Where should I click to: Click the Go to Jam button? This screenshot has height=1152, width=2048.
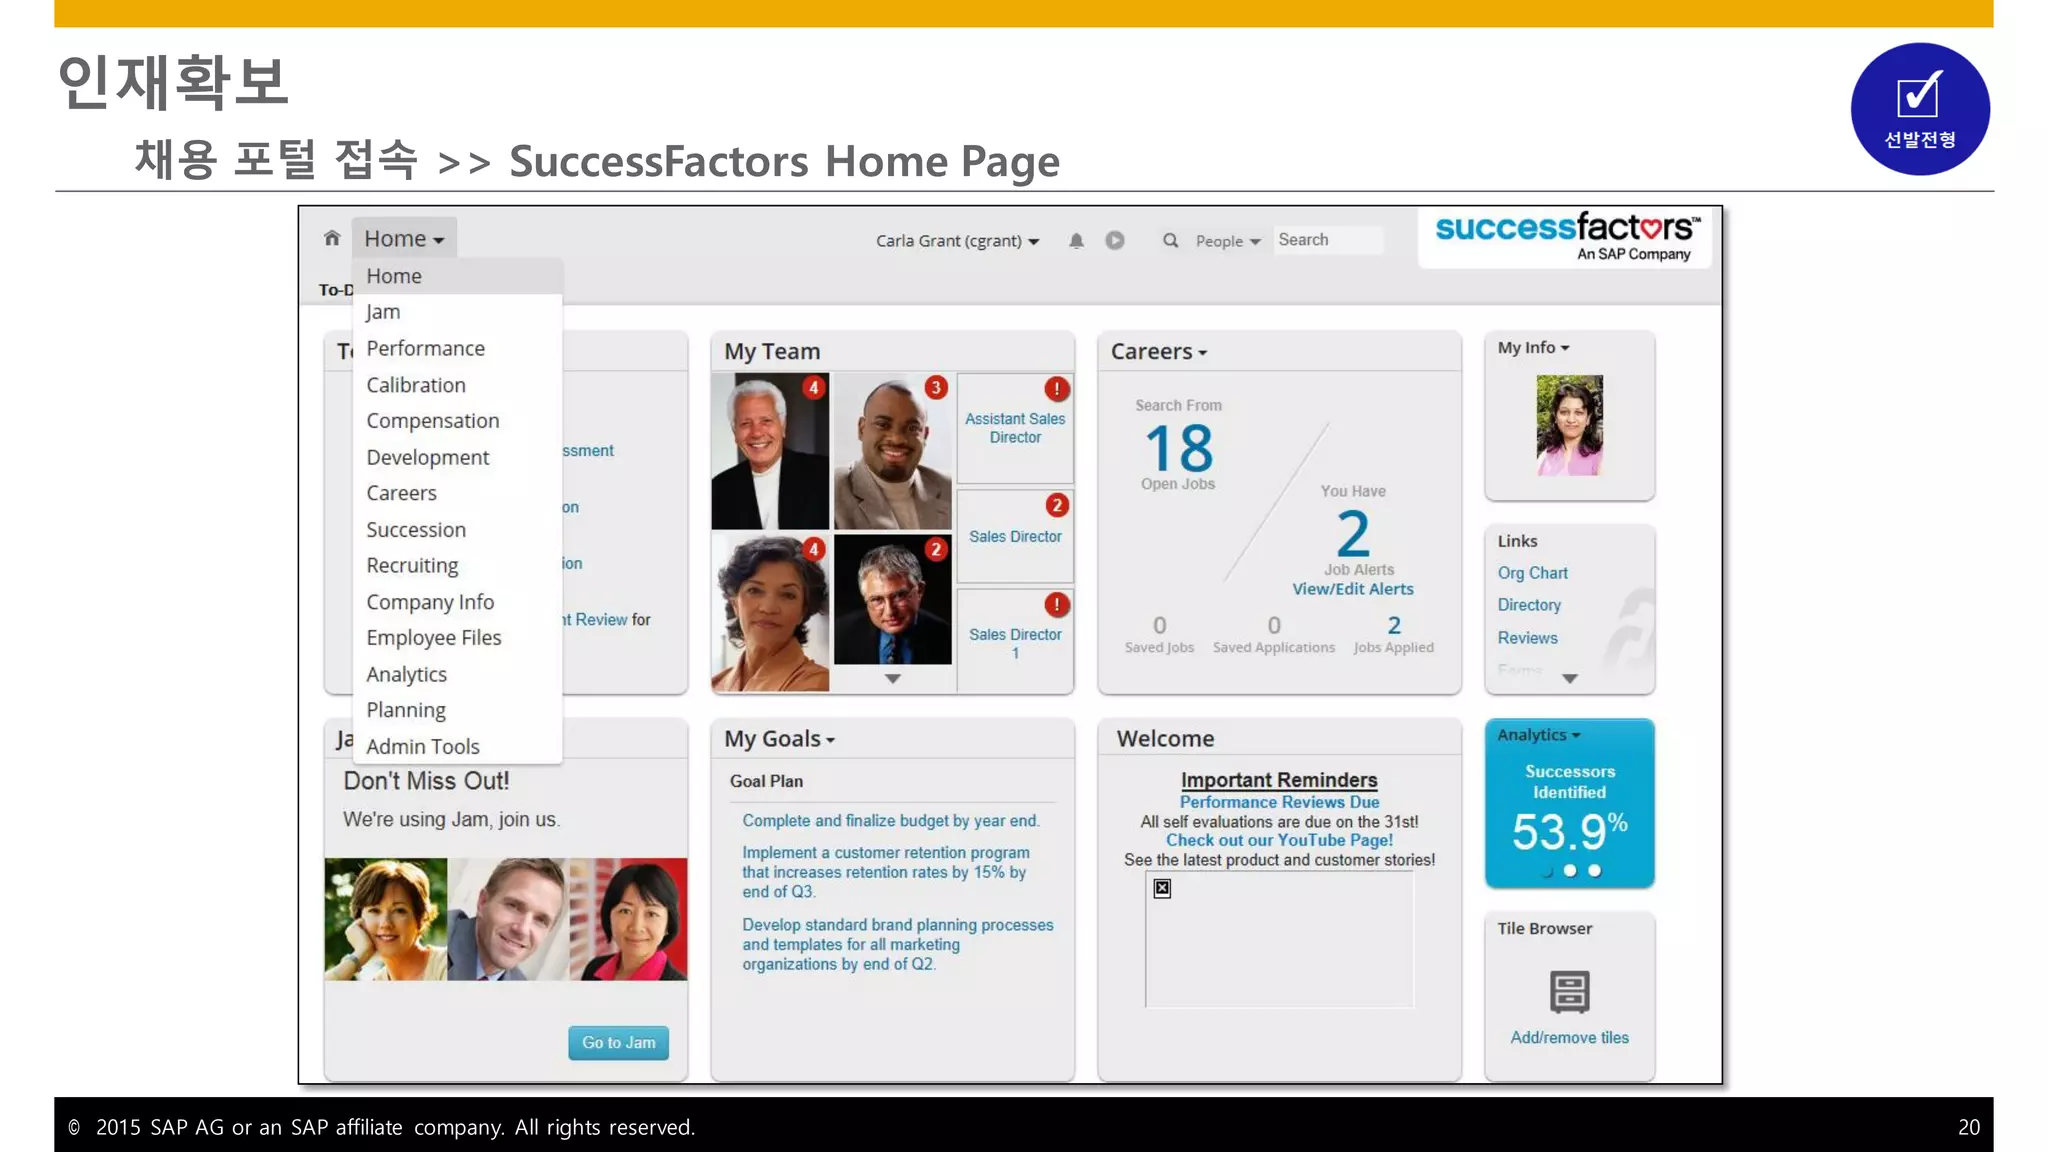(x=618, y=1042)
